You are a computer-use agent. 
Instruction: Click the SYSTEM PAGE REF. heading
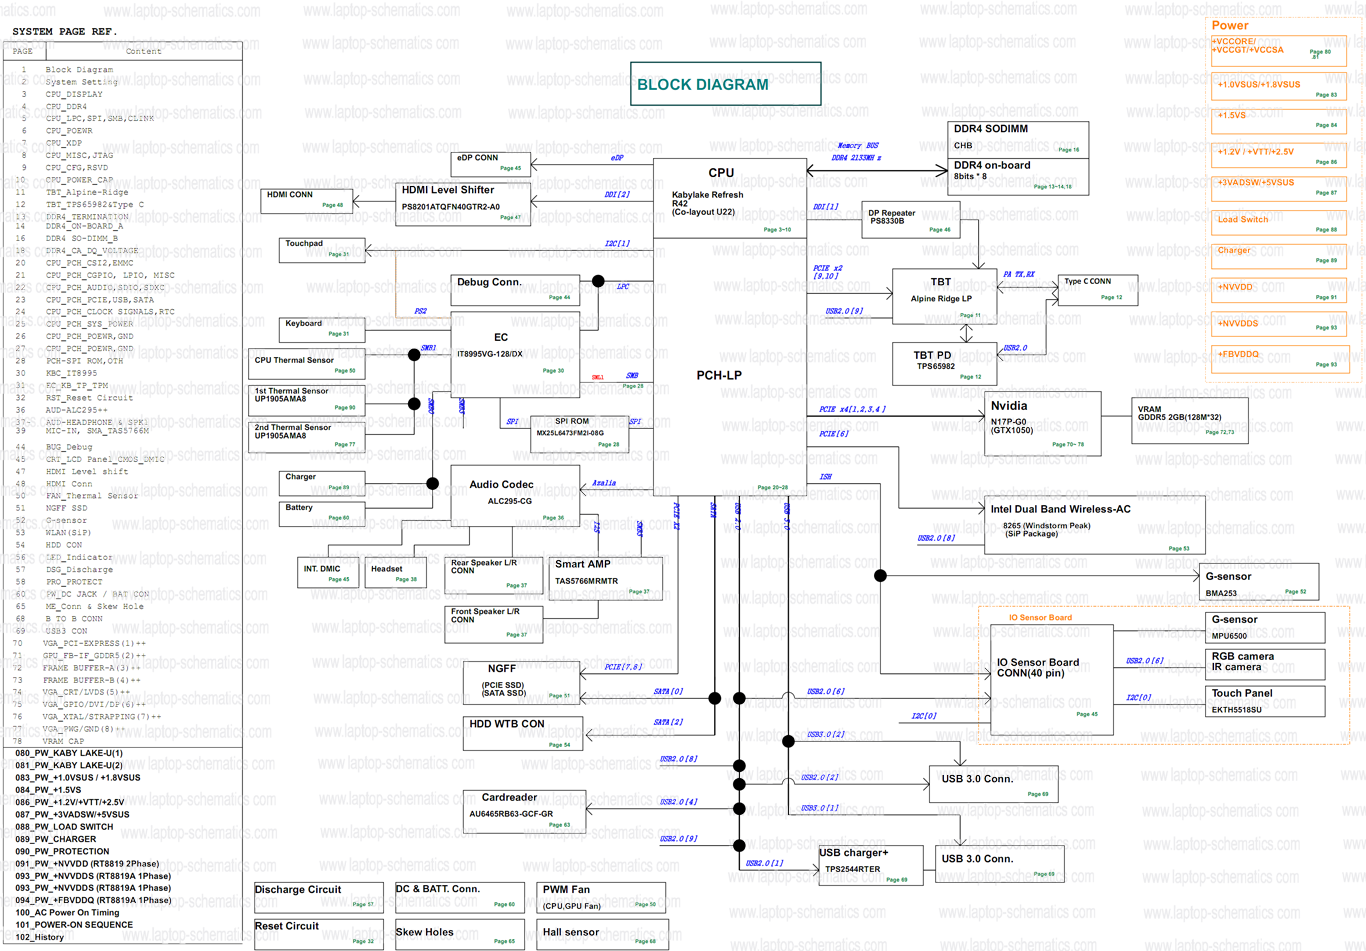coord(64,32)
